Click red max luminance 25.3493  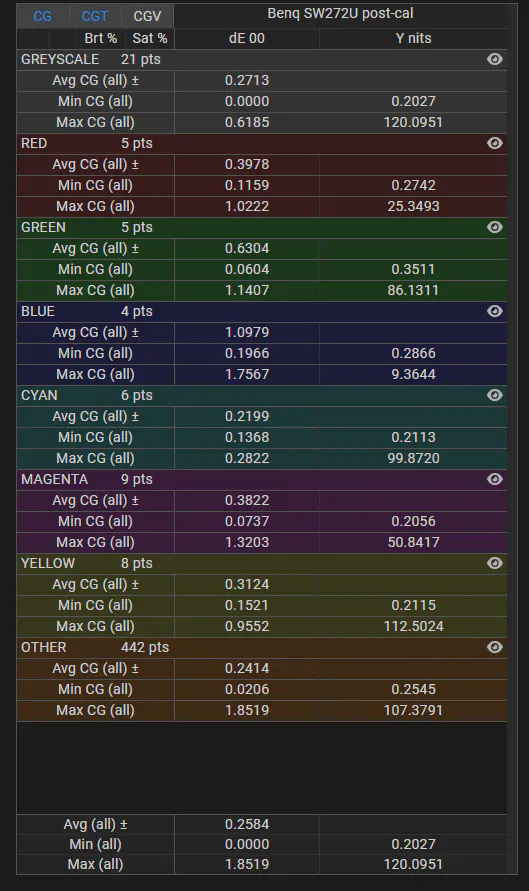click(413, 206)
